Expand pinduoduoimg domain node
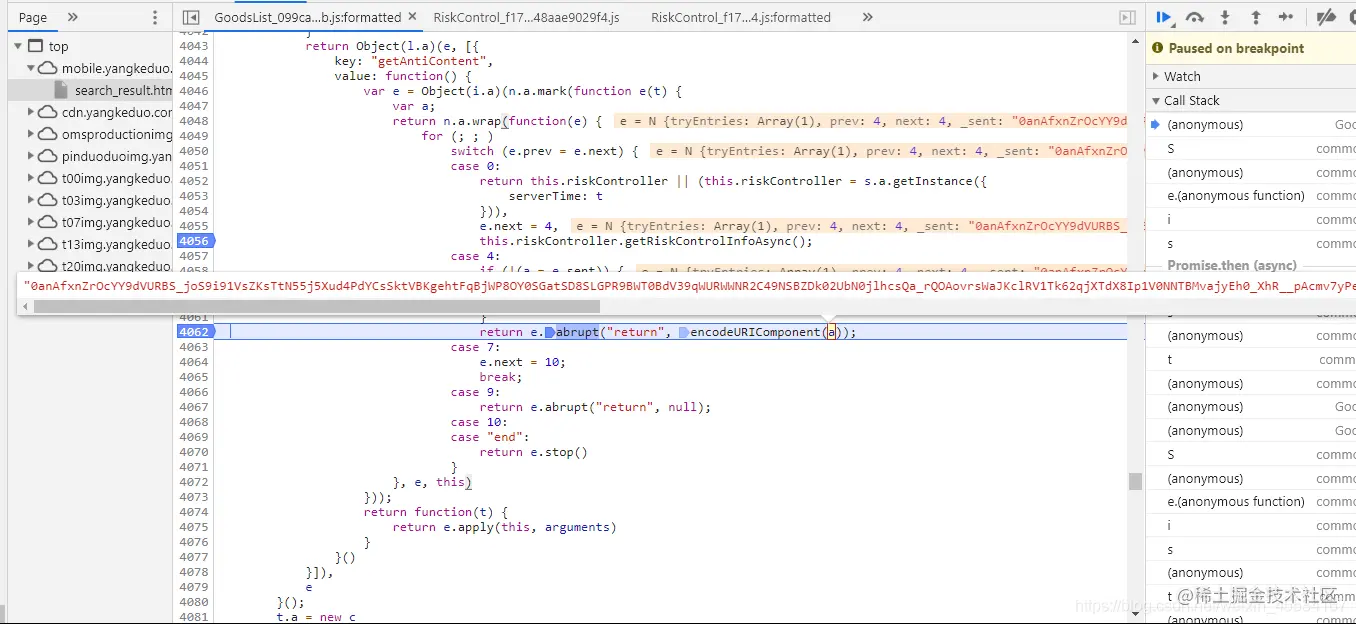Image resolution: width=1356 pixels, height=624 pixels. coord(31,156)
